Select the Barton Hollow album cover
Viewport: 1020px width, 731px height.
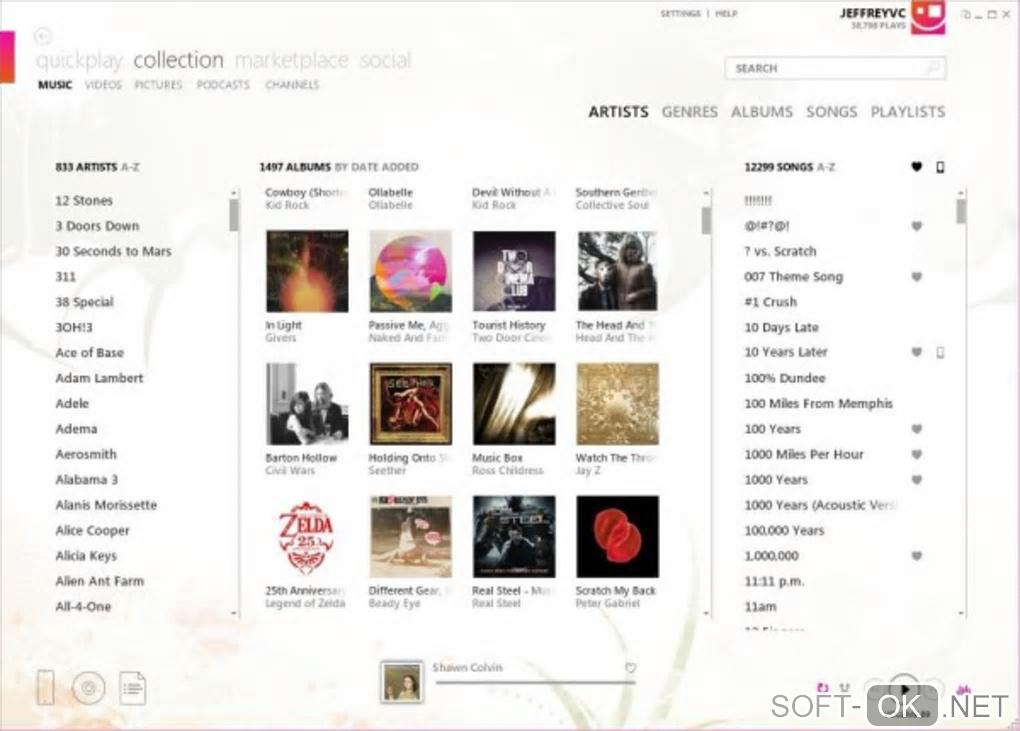[307, 404]
